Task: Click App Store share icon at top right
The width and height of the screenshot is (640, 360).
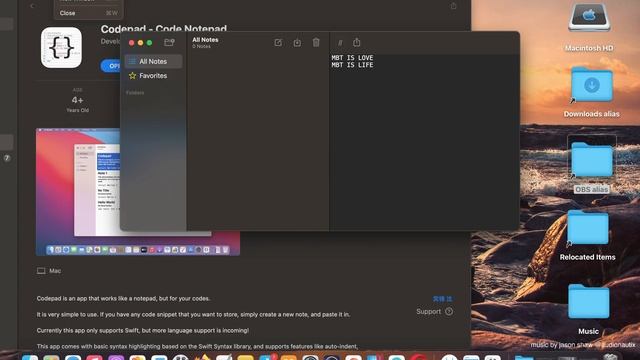Action: tap(453, 6)
